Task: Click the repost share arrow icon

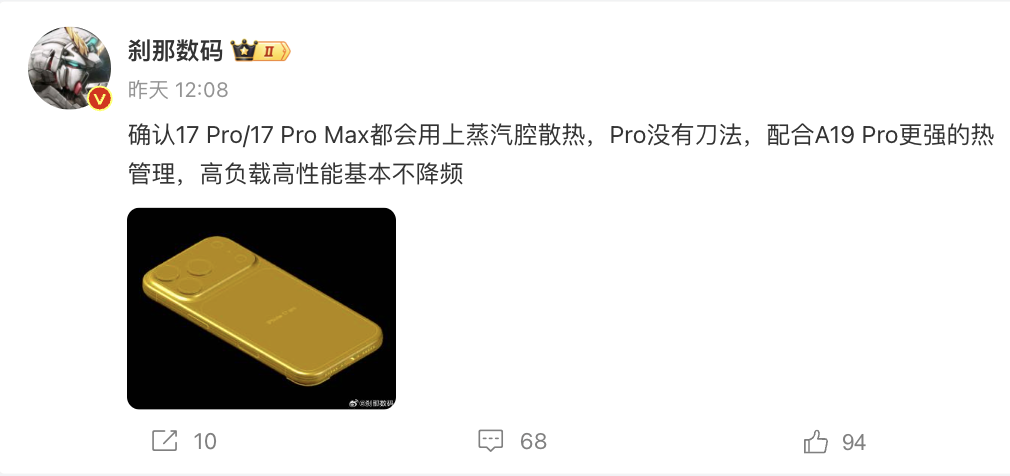Action: 164,441
